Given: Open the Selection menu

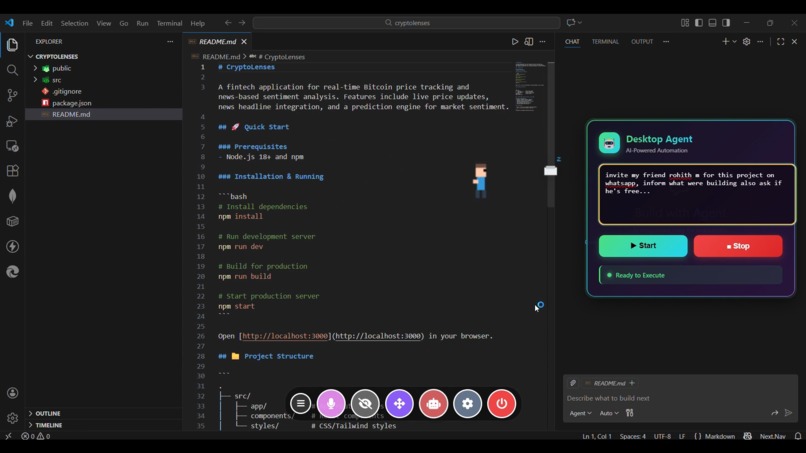Looking at the screenshot, I should 75,23.
